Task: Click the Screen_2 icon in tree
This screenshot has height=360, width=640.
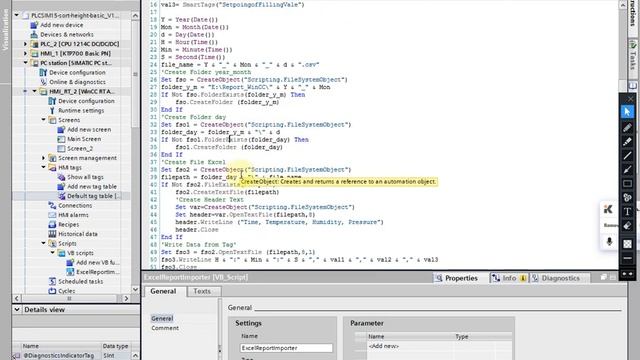Action: [61, 149]
